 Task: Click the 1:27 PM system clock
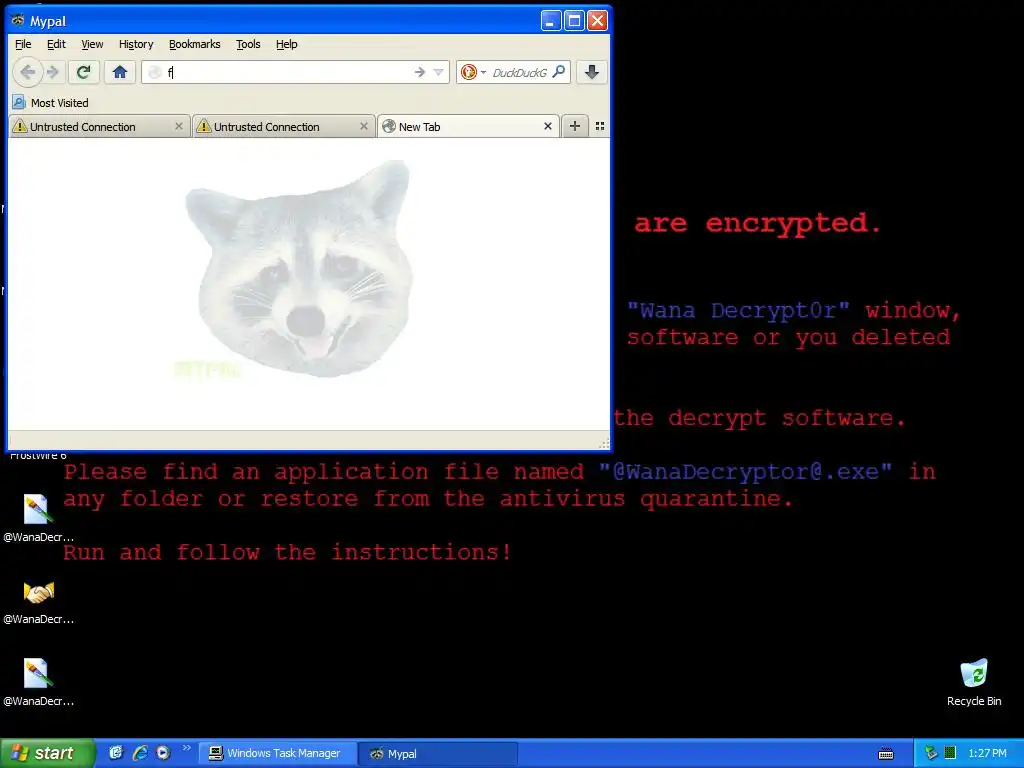[987, 754]
